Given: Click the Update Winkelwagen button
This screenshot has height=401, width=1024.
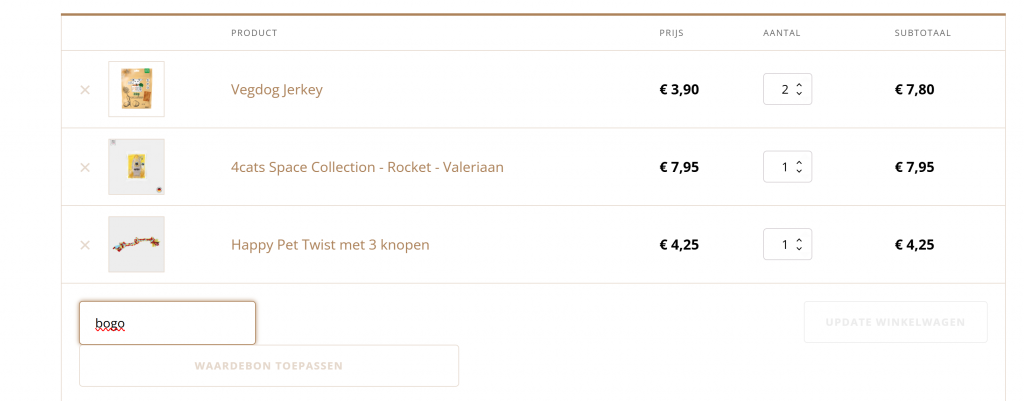Looking at the screenshot, I should (895, 322).
